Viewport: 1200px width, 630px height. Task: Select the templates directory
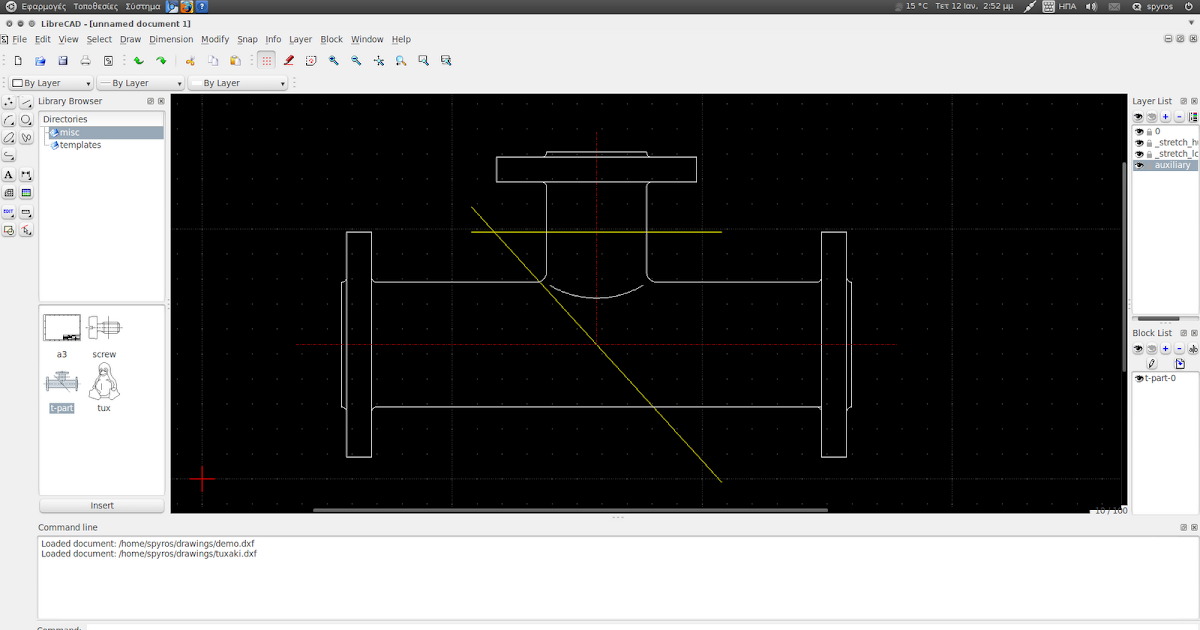(x=80, y=145)
